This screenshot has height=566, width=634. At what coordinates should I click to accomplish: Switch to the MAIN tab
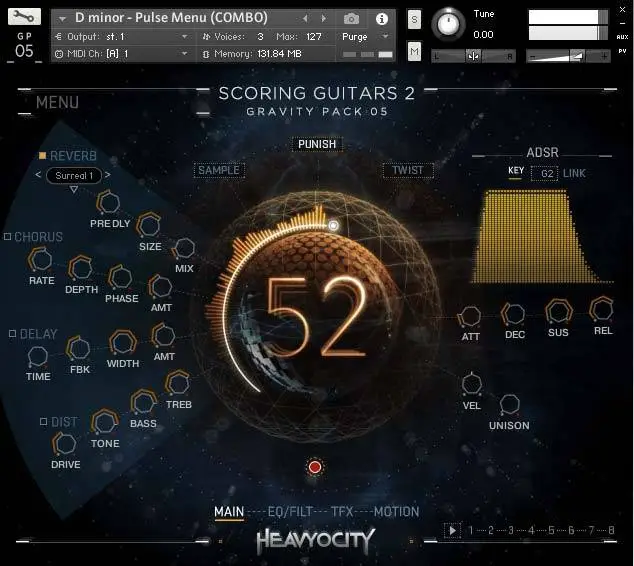coord(229,512)
